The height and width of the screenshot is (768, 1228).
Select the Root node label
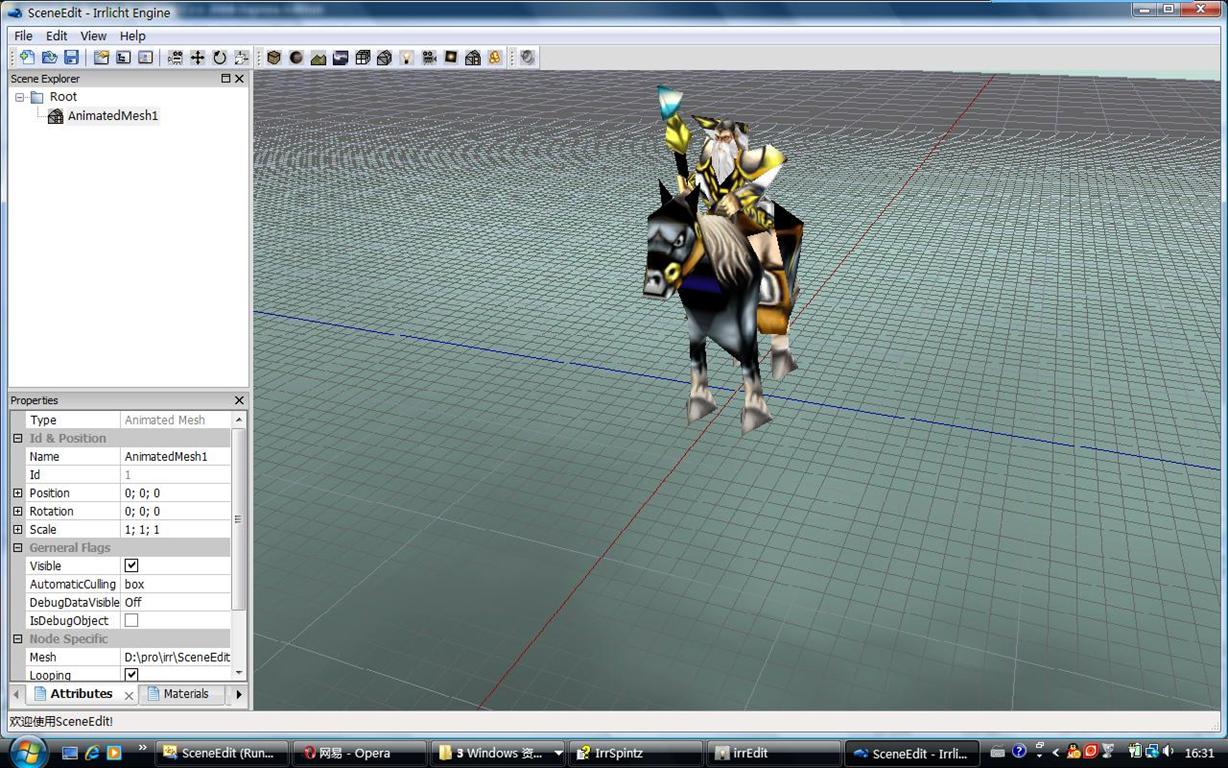63,97
